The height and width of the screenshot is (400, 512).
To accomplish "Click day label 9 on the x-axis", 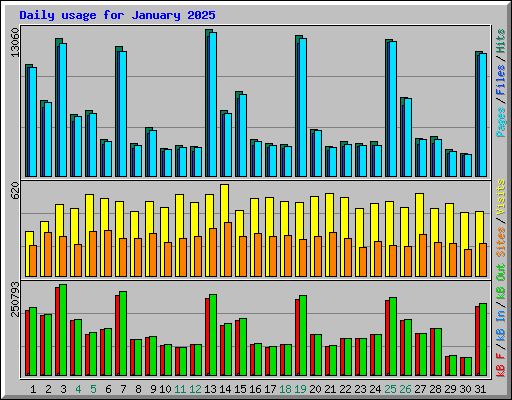I will point(153,389).
